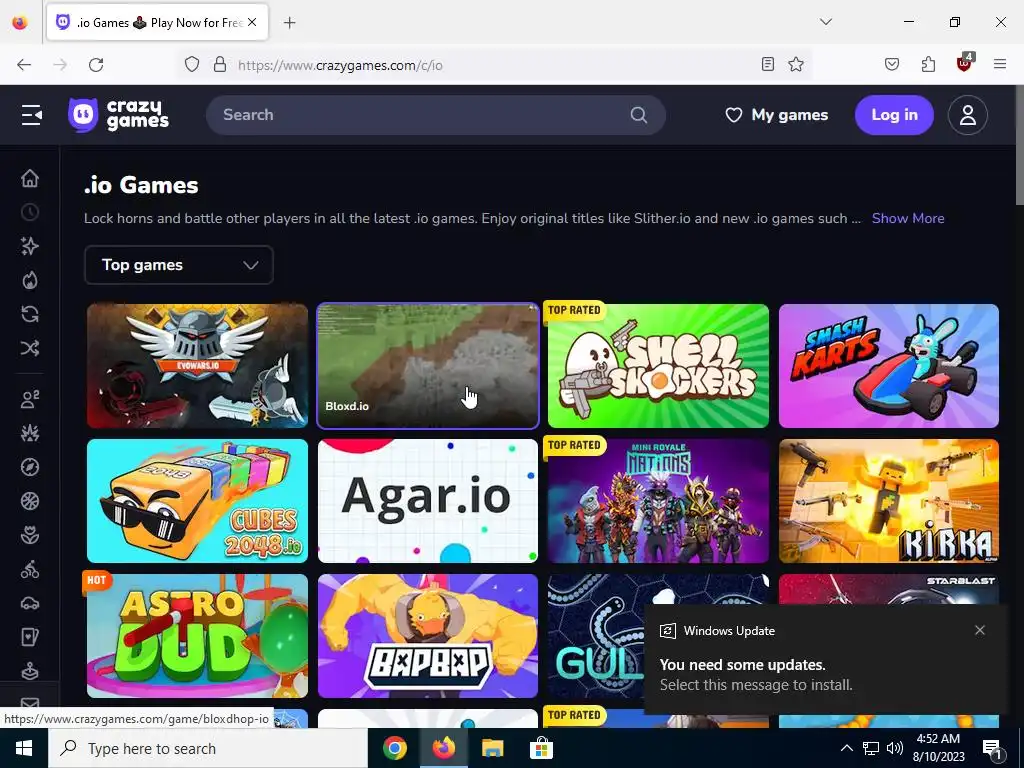
Task: Open the joystick category icon in sidebar
Action: click(30, 671)
